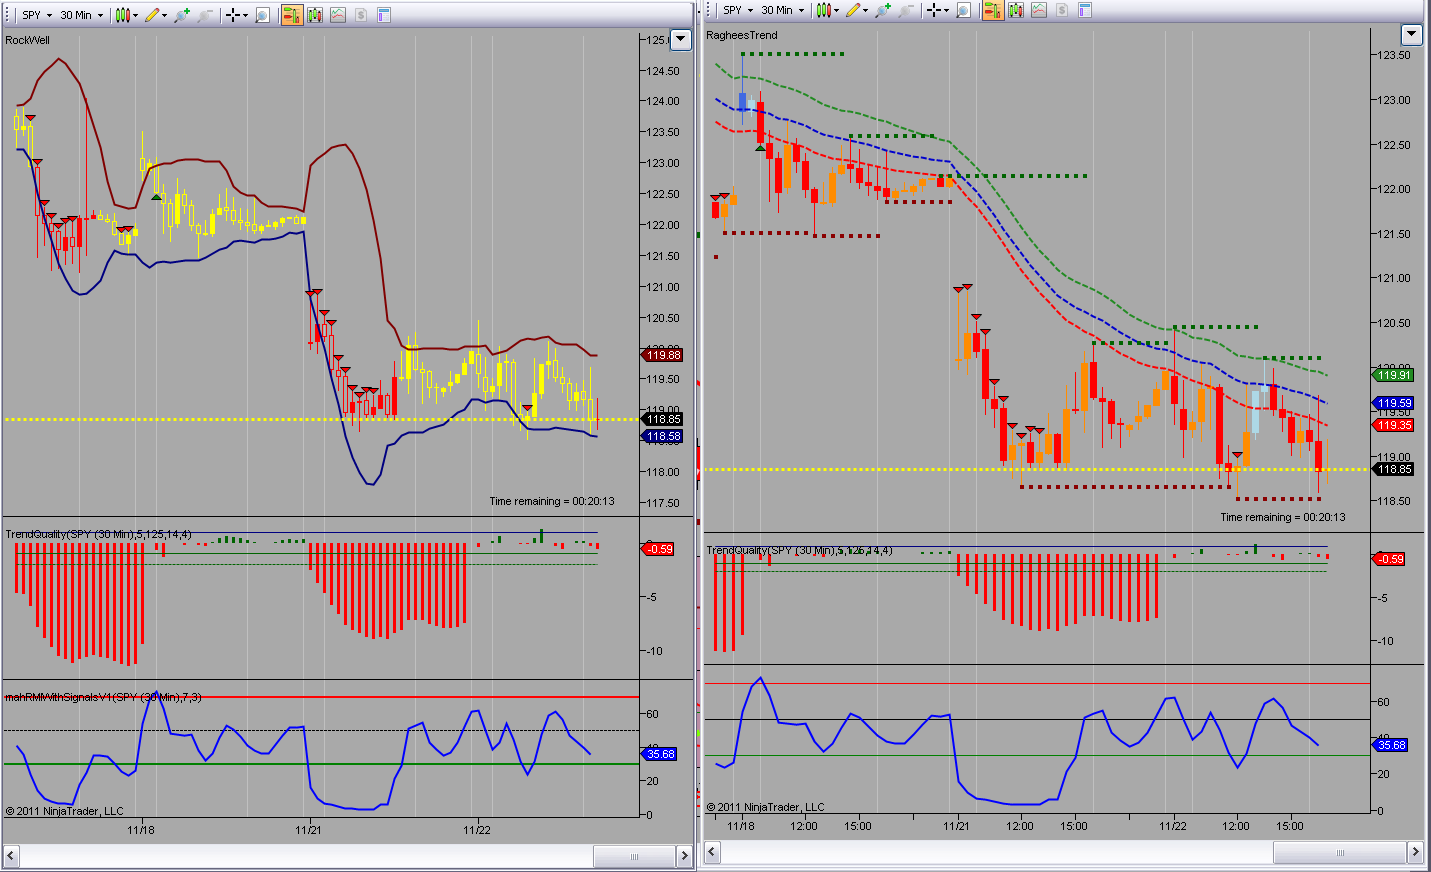The height and width of the screenshot is (872, 1431).
Task: Open chart Properties icon on the right chart
Action: [x=1085, y=10]
